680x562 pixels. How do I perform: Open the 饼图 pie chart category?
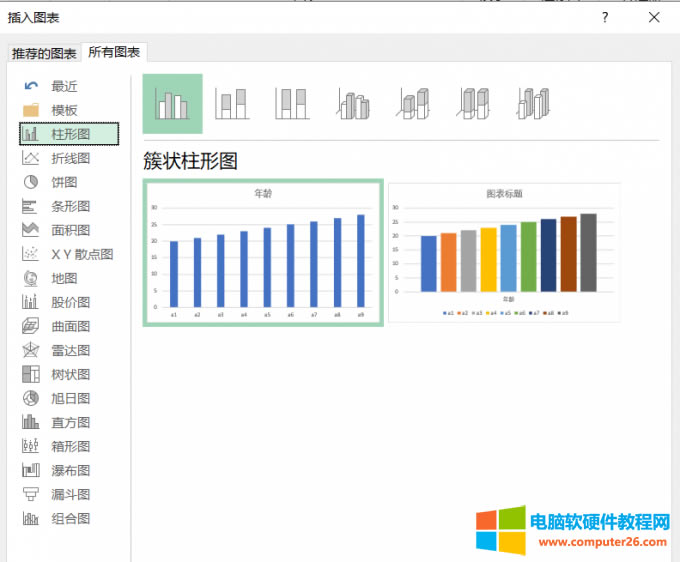click(x=63, y=182)
